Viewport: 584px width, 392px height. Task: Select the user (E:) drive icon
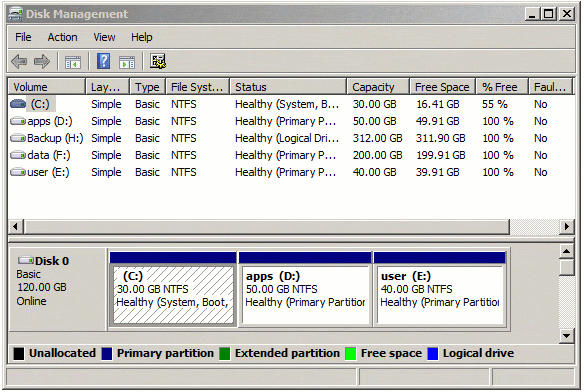[18, 172]
